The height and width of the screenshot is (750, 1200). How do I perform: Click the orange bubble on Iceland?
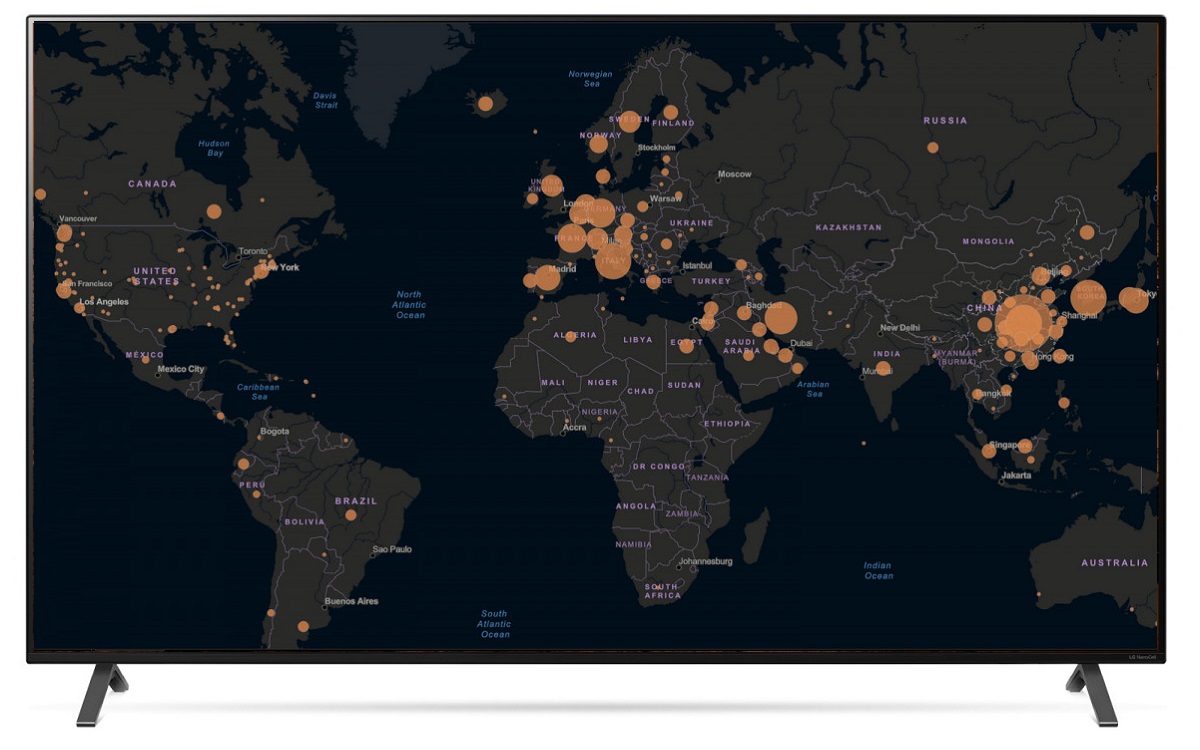[485, 103]
